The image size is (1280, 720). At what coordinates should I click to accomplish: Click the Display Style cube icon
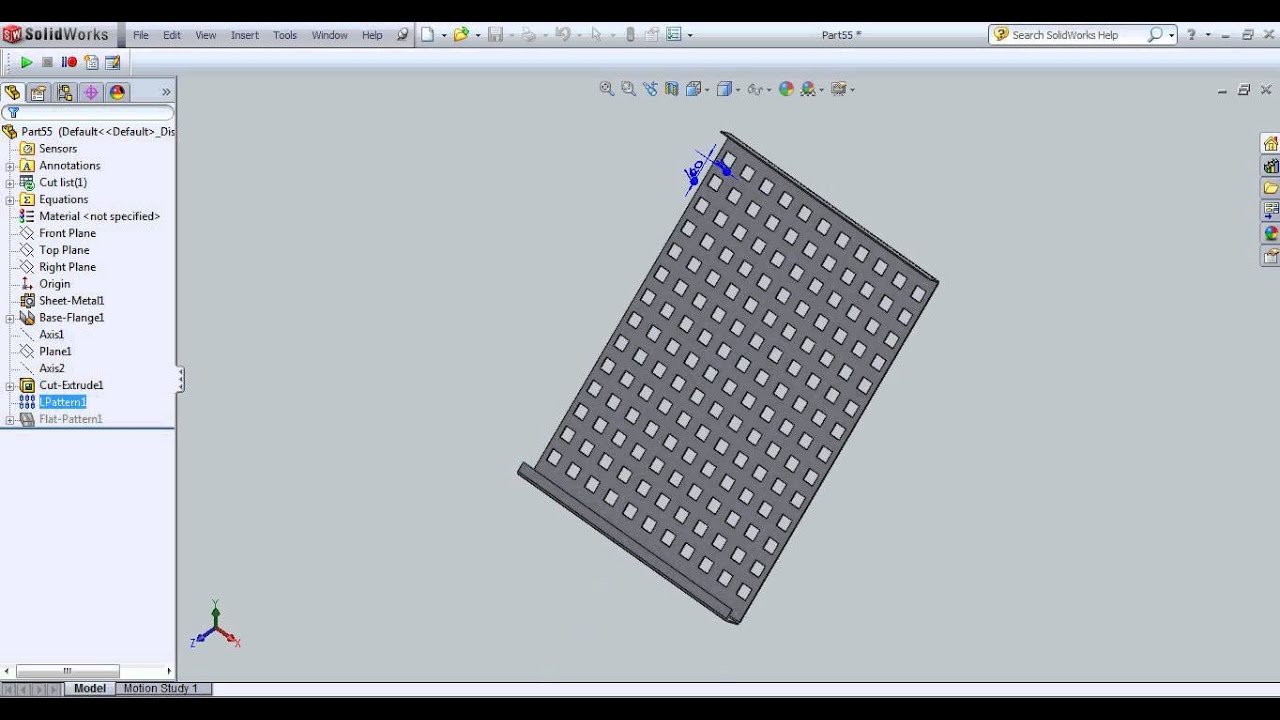click(x=724, y=89)
